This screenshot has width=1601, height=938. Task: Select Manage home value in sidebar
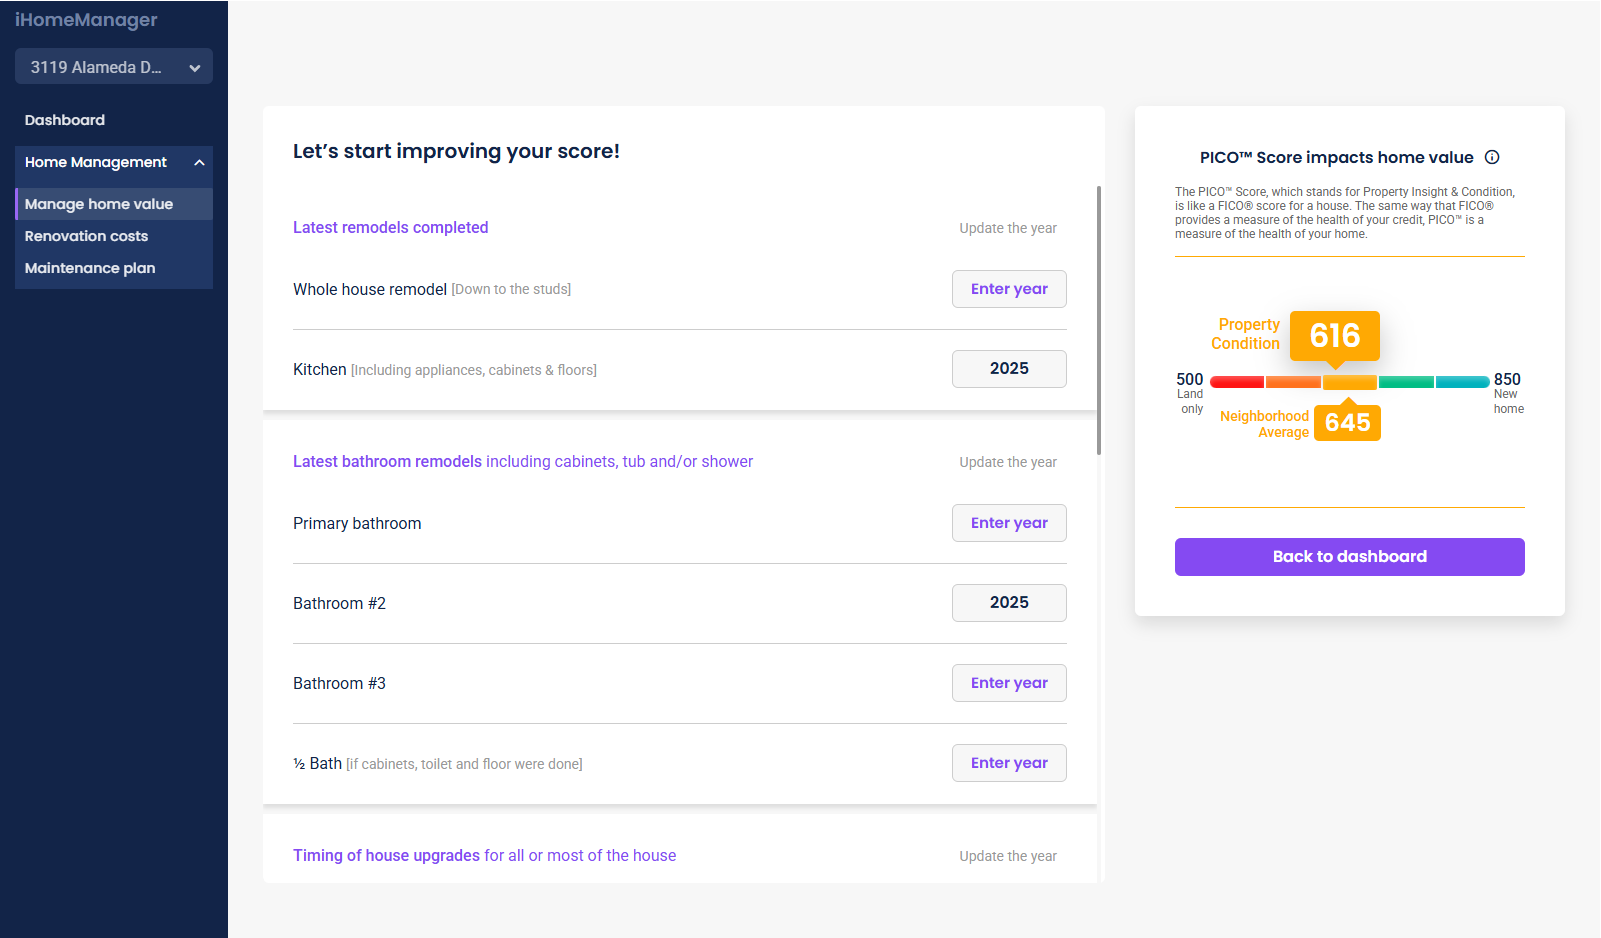(99, 204)
